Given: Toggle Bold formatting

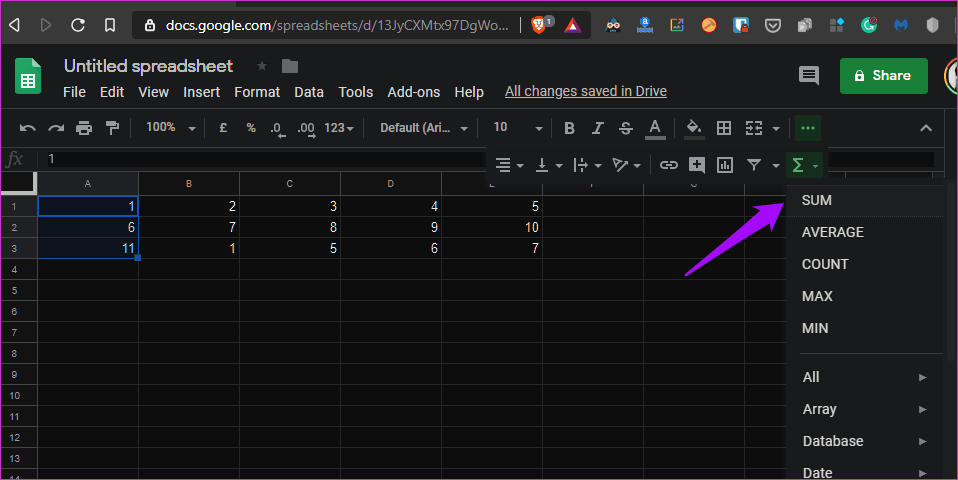Looking at the screenshot, I should tap(569, 128).
